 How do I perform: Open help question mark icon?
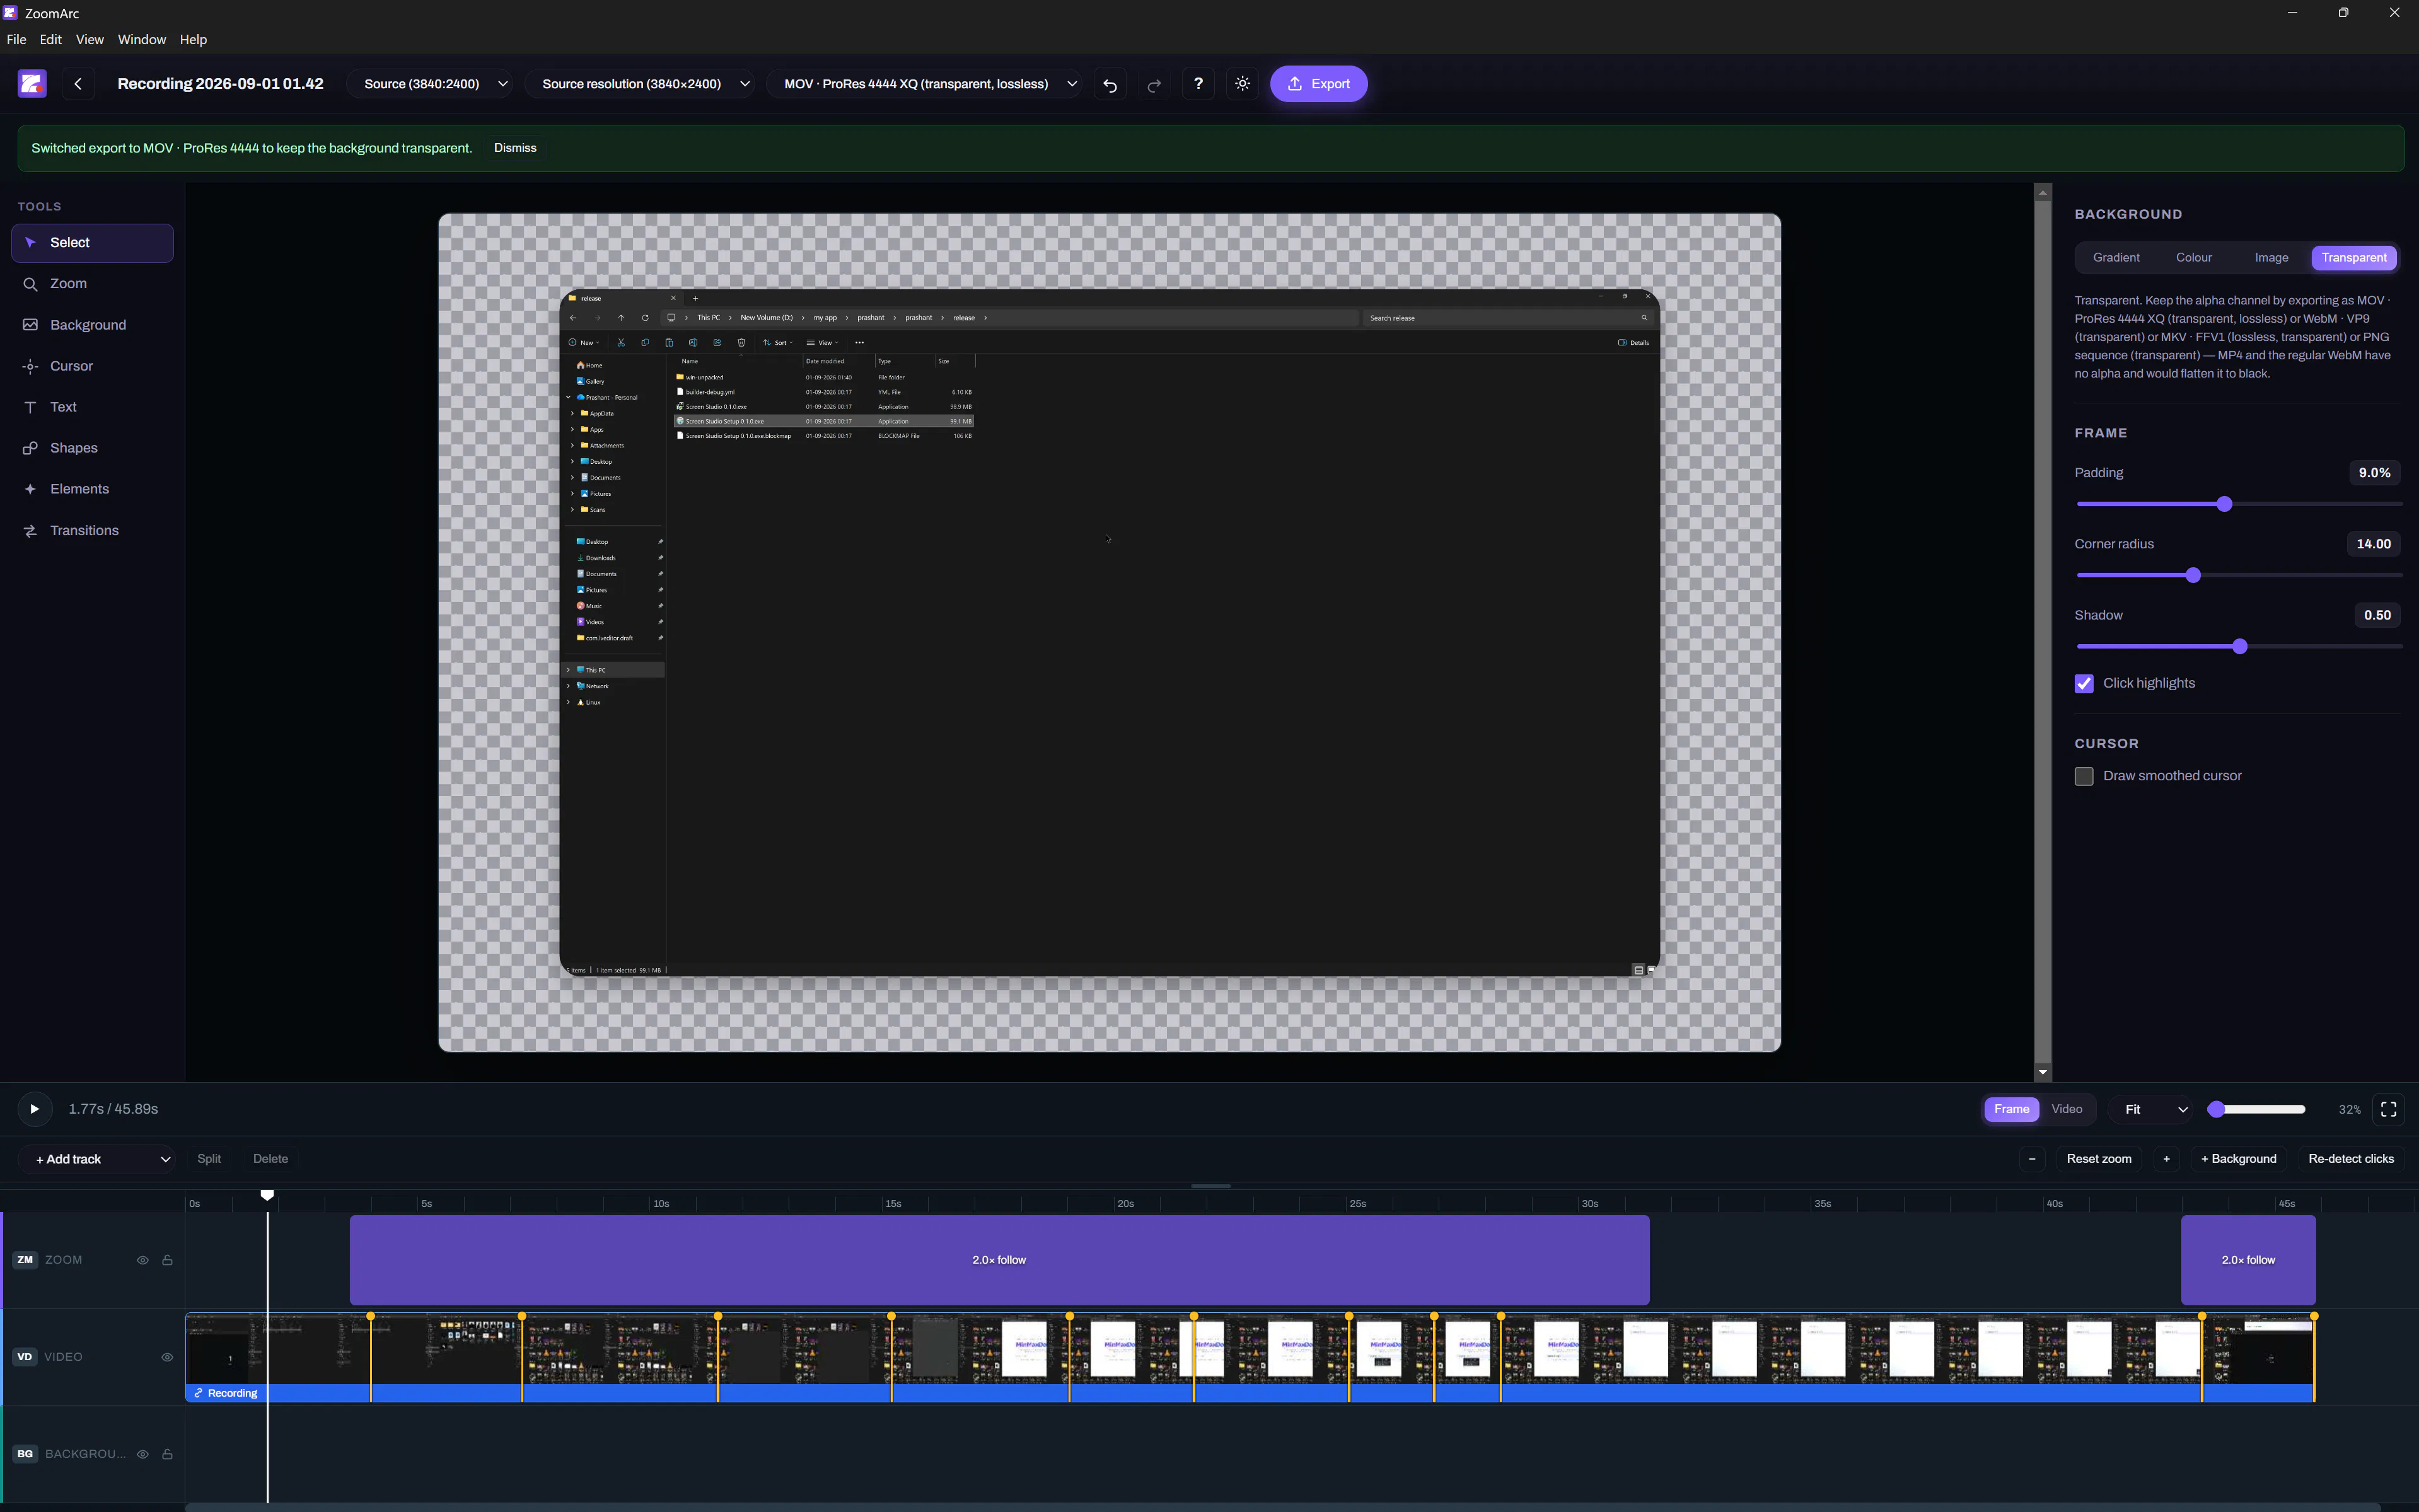(x=1198, y=84)
